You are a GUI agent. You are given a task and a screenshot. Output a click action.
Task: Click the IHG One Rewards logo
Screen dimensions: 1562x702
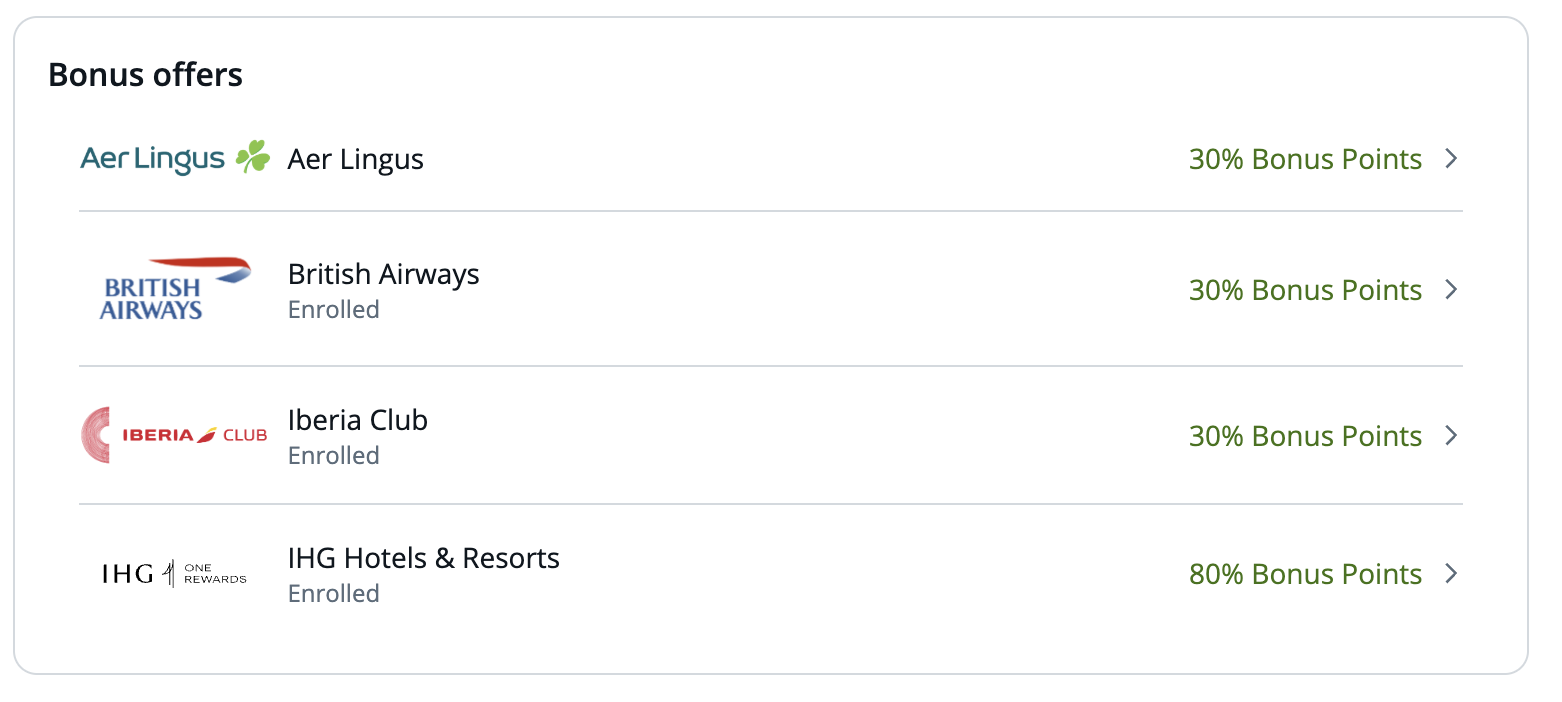coord(175,574)
